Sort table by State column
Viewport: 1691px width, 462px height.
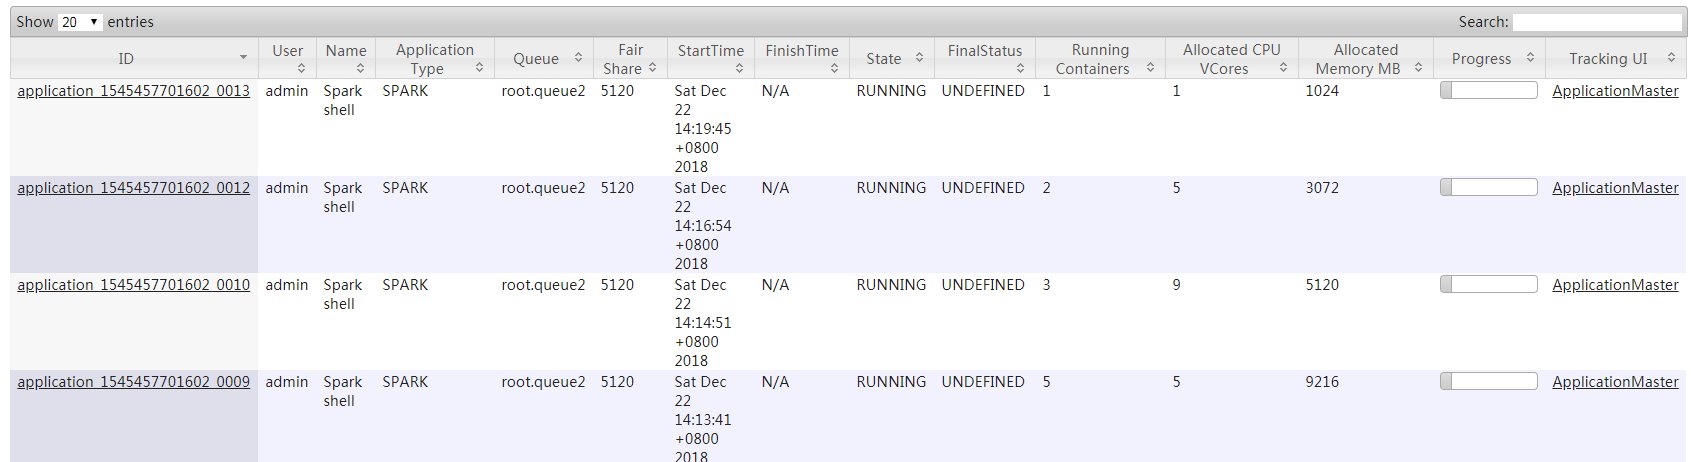click(x=892, y=59)
